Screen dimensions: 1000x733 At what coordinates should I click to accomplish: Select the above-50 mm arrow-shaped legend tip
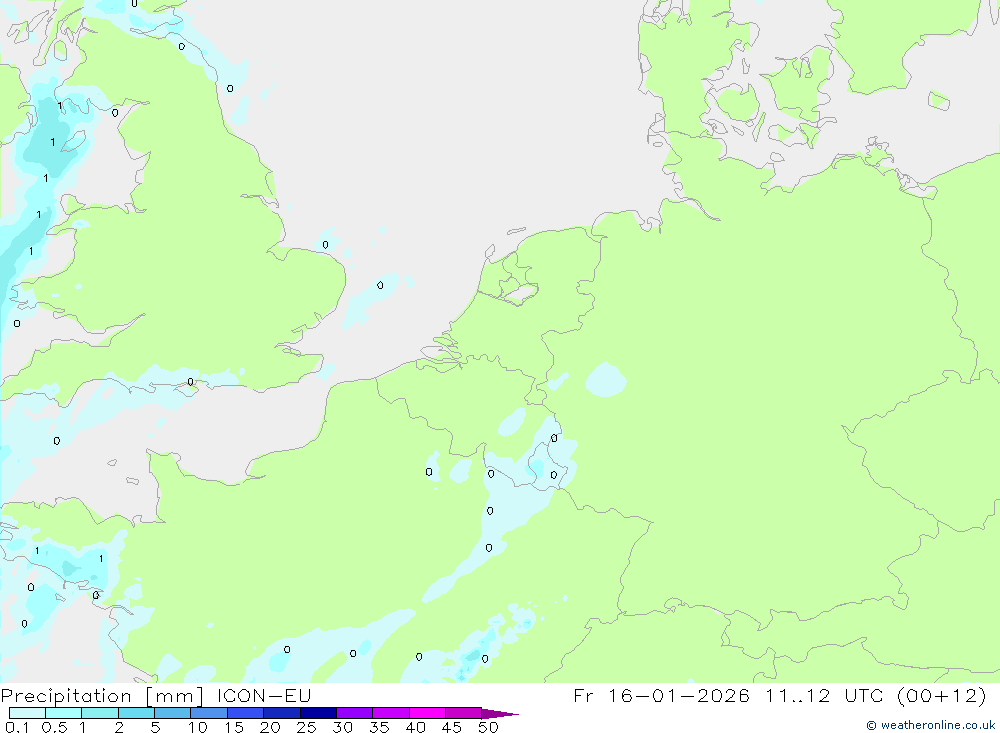[500, 714]
